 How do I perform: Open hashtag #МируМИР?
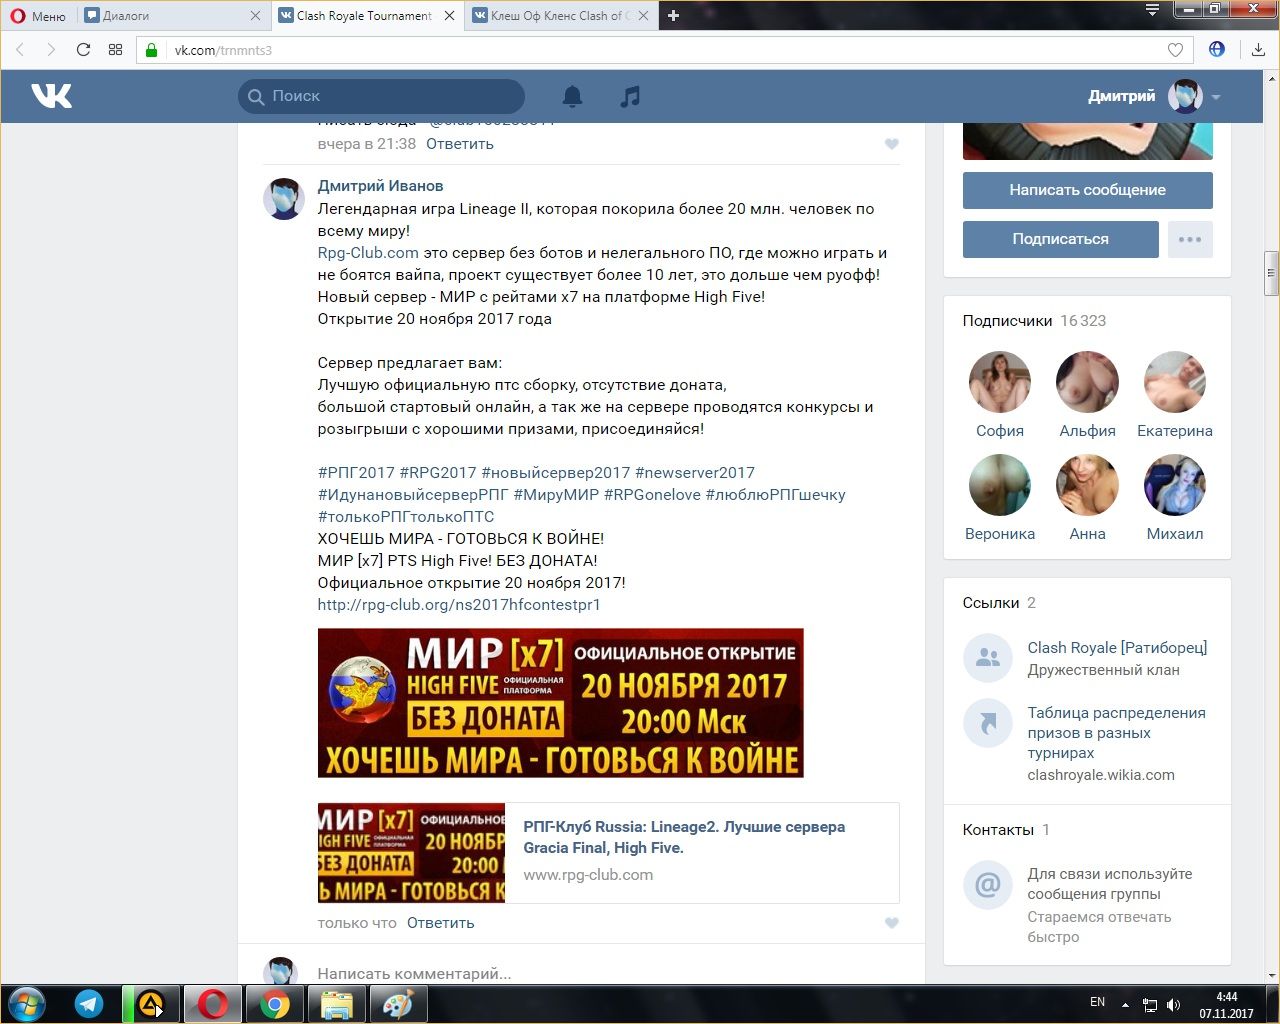point(556,495)
